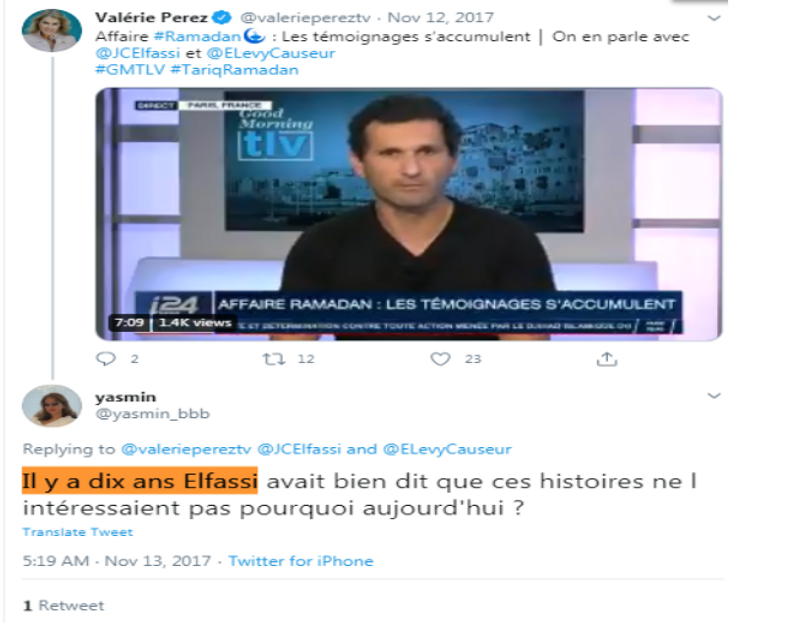Click Translate Tweet link
This screenshot has width=790, height=629.
tap(78, 532)
